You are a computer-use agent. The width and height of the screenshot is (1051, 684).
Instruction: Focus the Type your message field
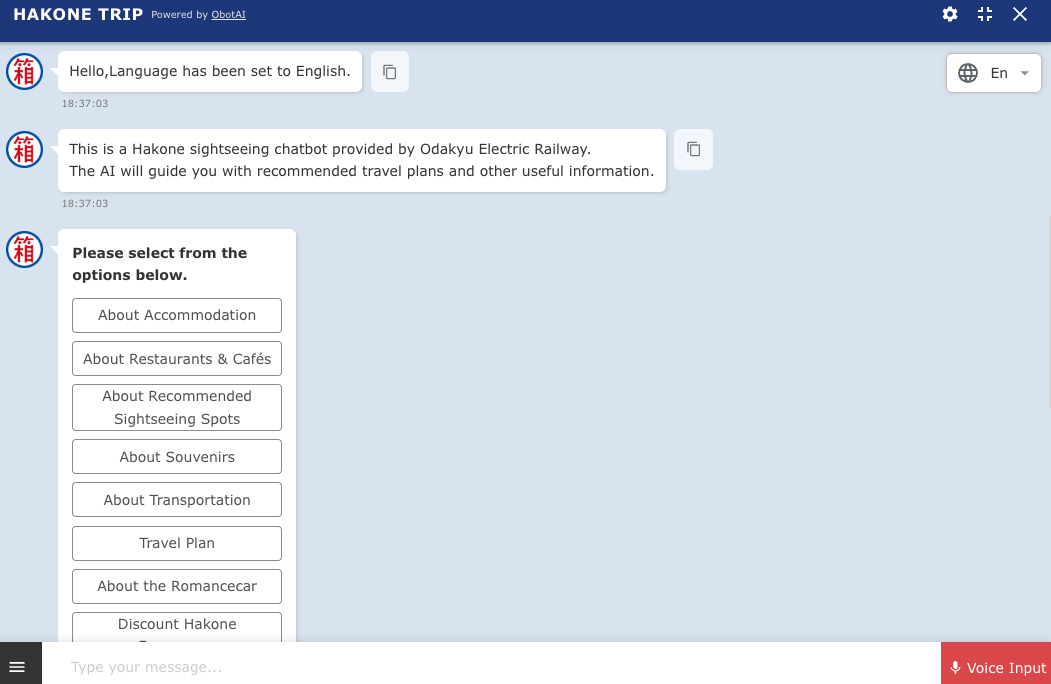[x=490, y=667]
